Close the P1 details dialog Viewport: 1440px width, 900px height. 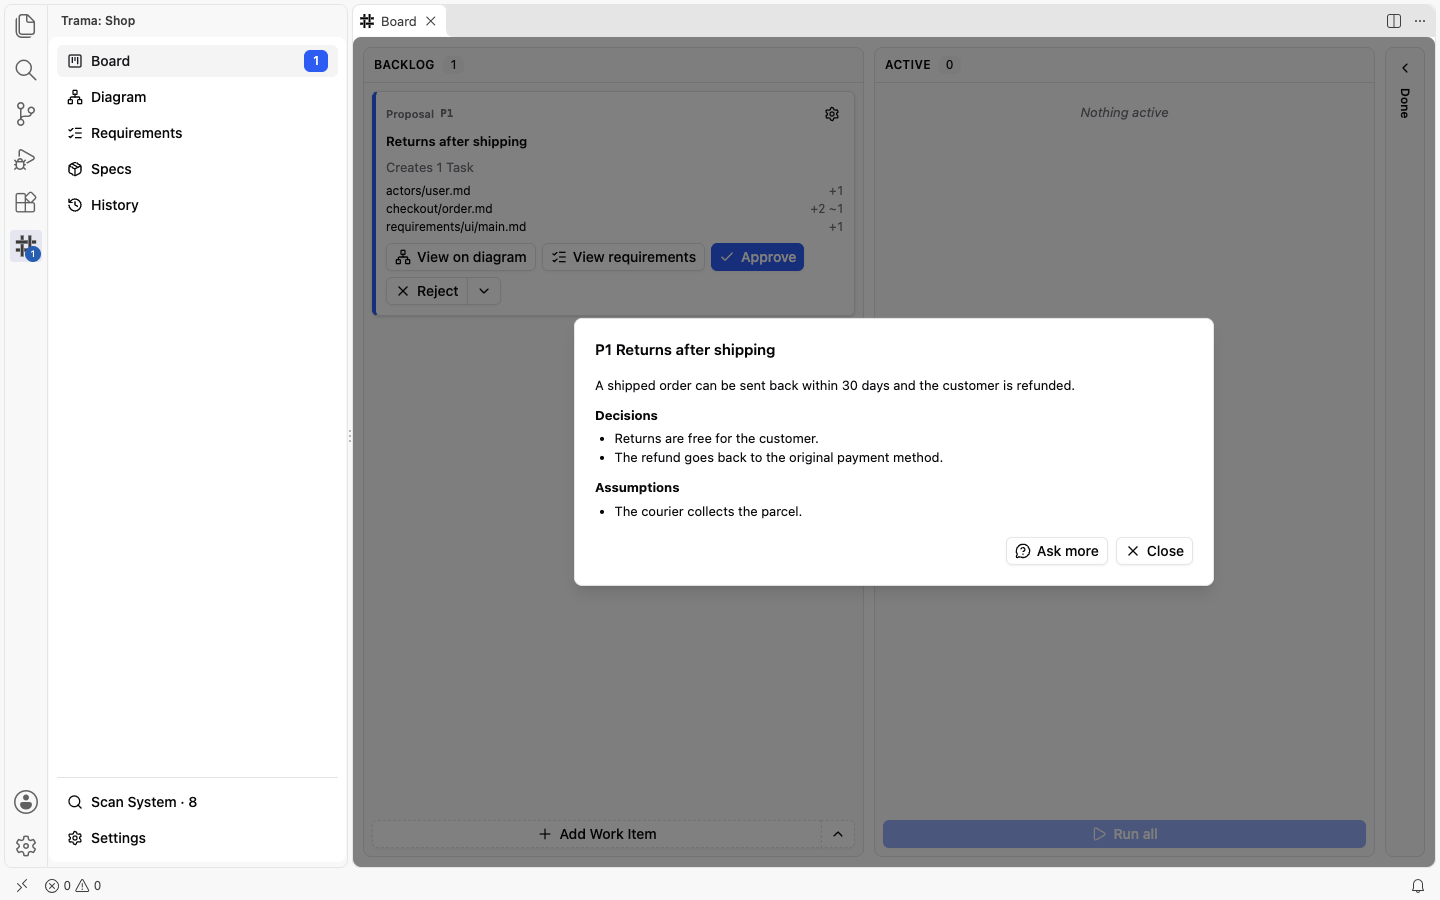[x=1154, y=551]
